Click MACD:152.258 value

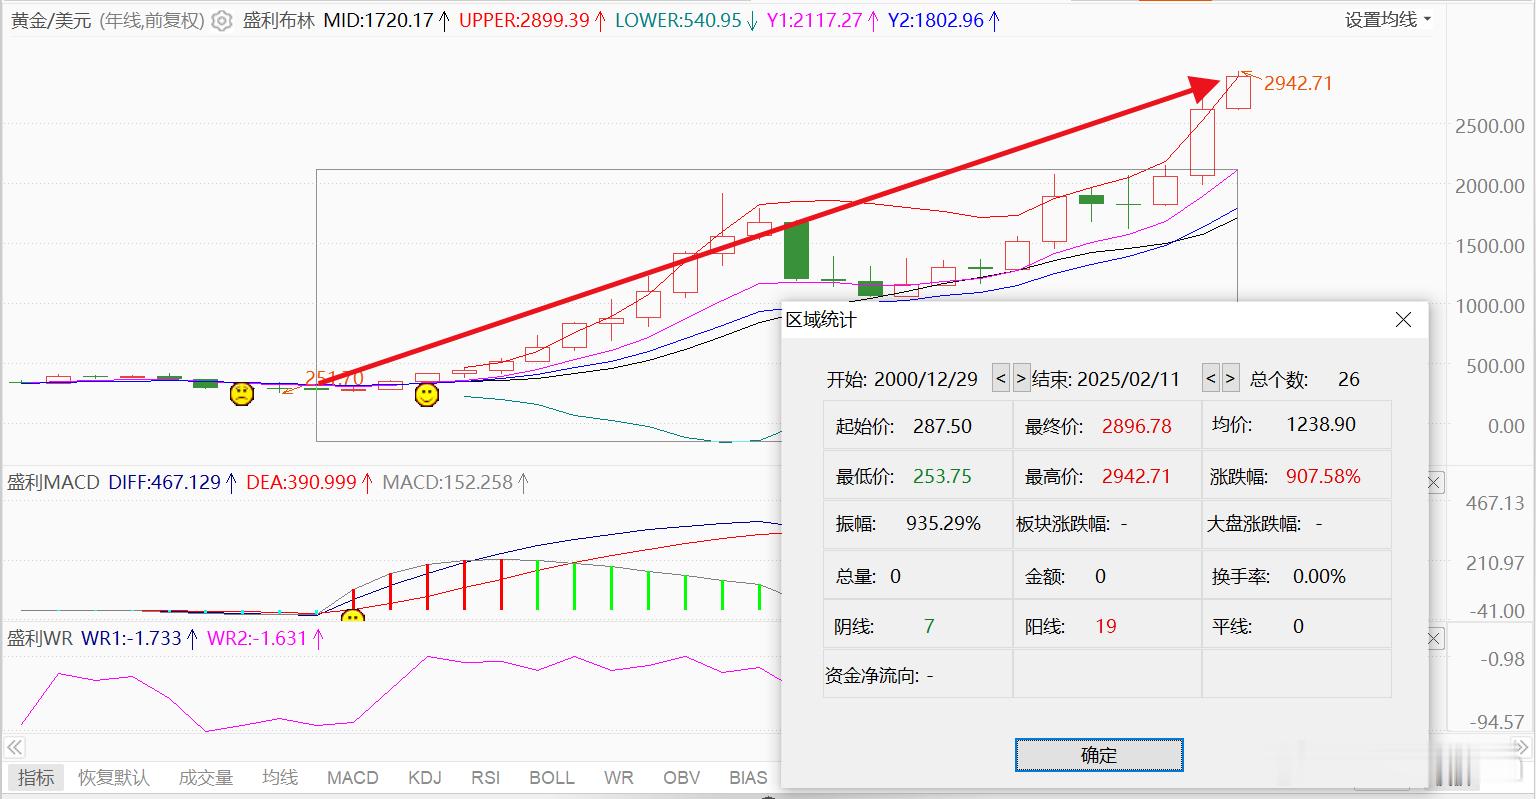[x=448, y=482]
